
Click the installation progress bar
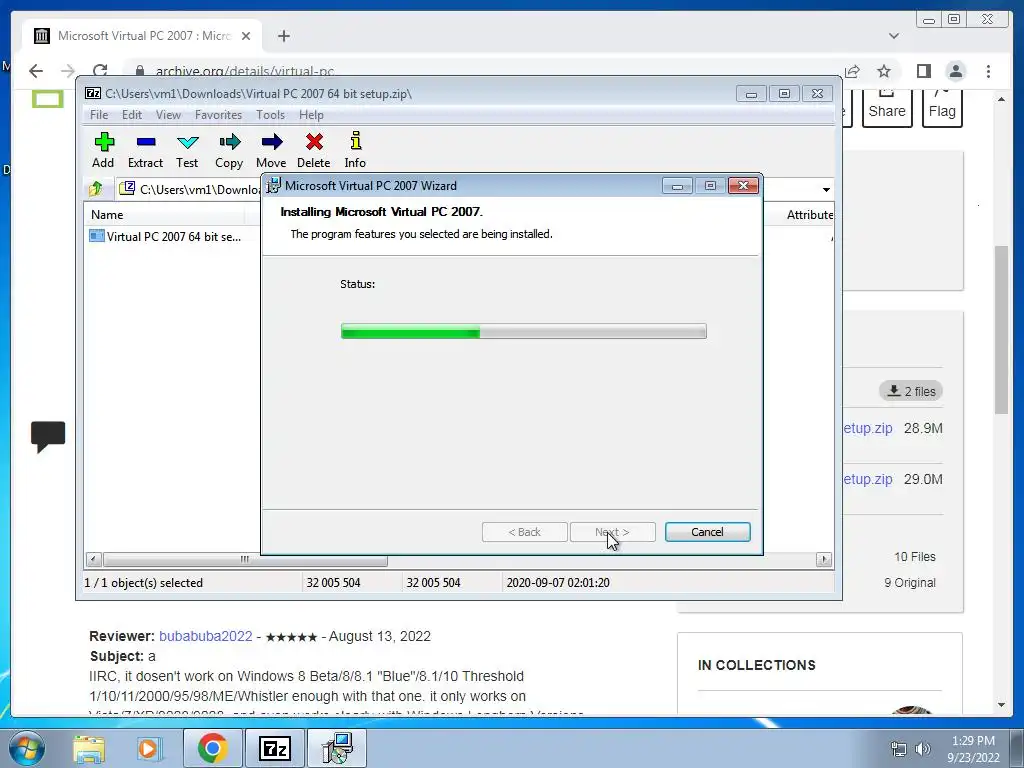pyautogui.click(x=524, y=331)
